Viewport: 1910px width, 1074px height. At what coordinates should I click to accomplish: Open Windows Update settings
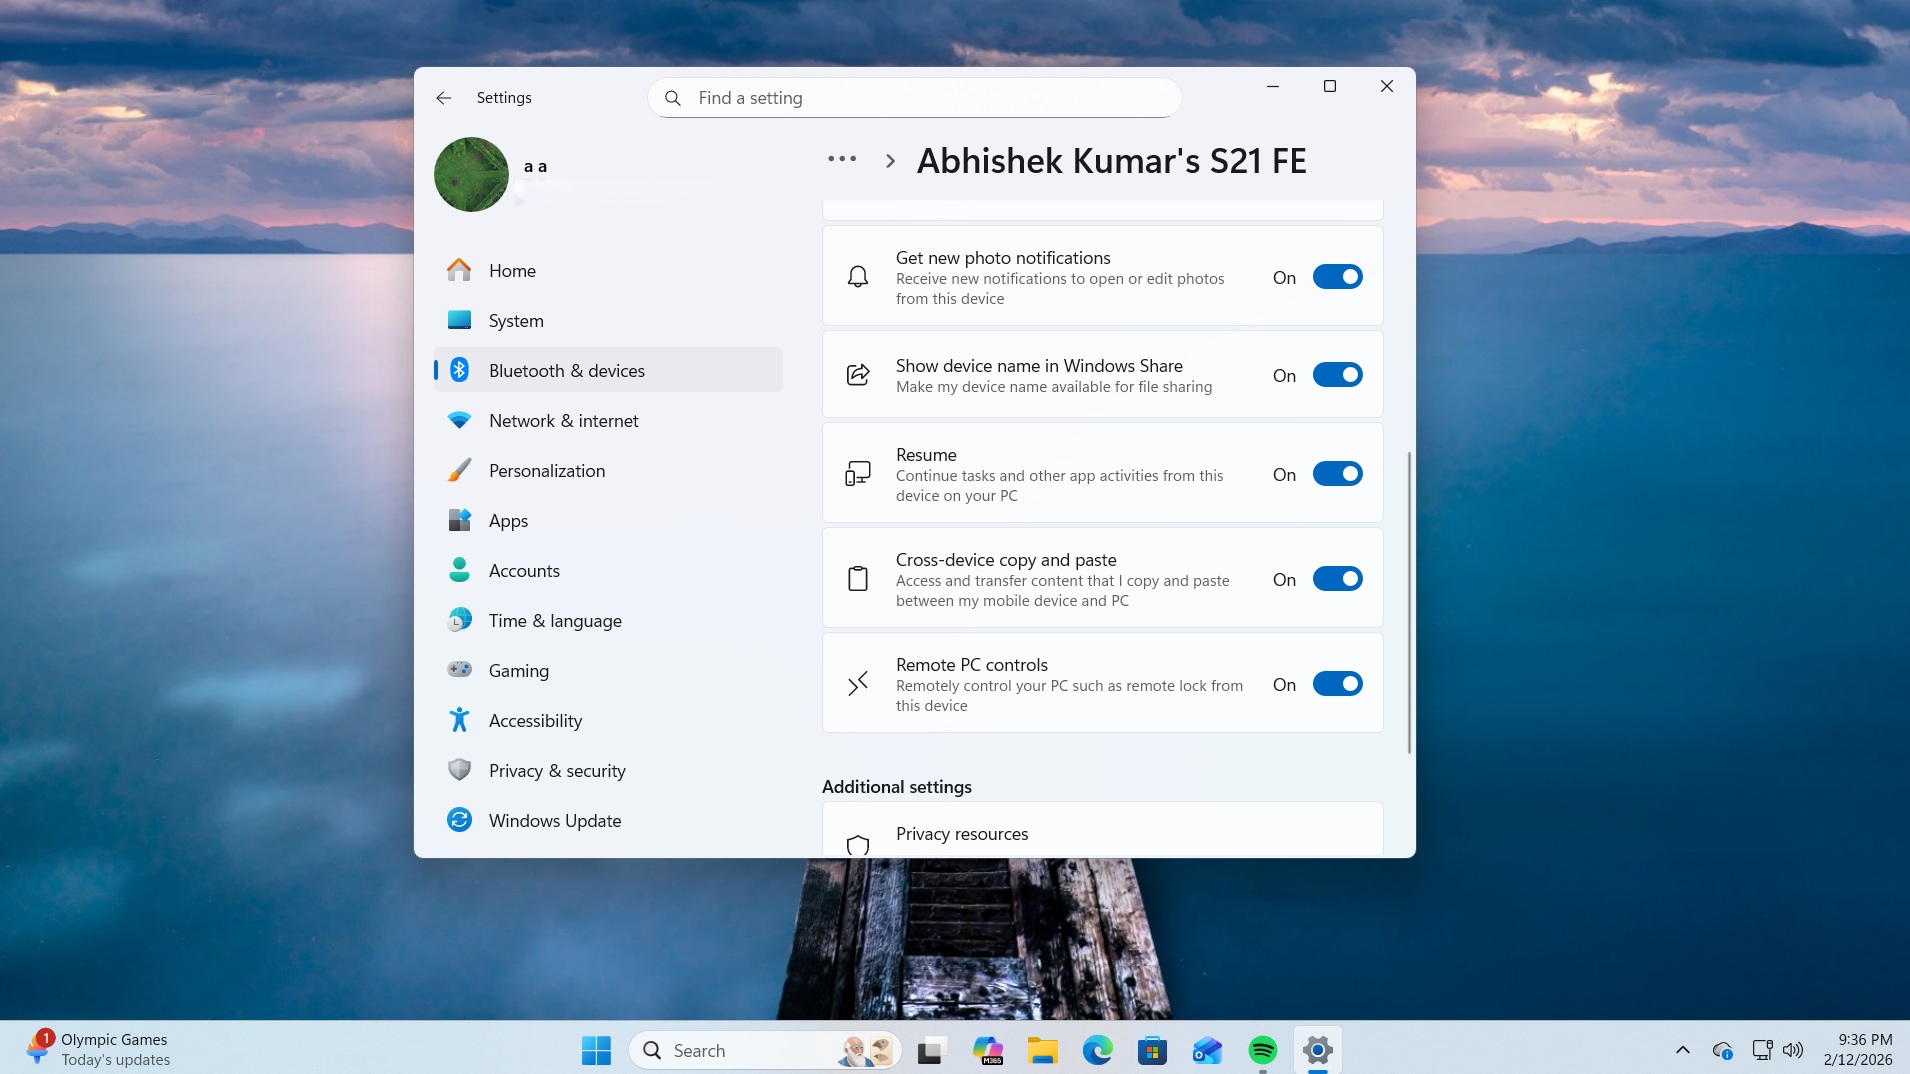click(553, 820)
